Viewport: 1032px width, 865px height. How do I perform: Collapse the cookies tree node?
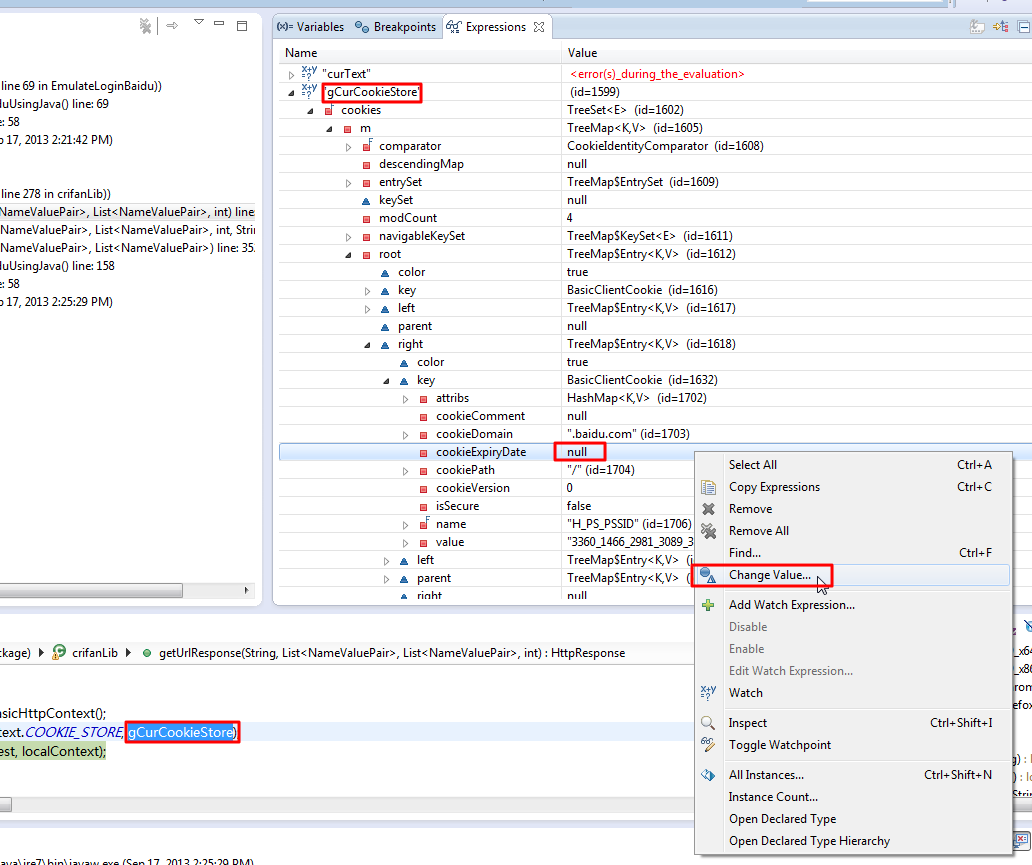[x=311, y=111]
